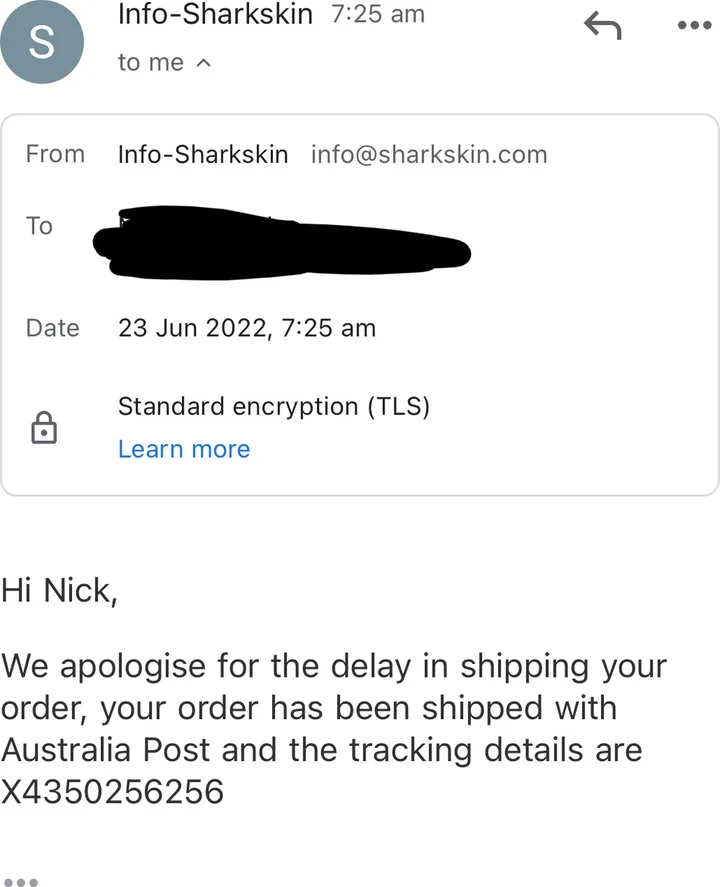Viewport: 720px width, 887px height.
Task: Collapse recipient details via 'to me' chevron
Action: click(x=203, y=63)
